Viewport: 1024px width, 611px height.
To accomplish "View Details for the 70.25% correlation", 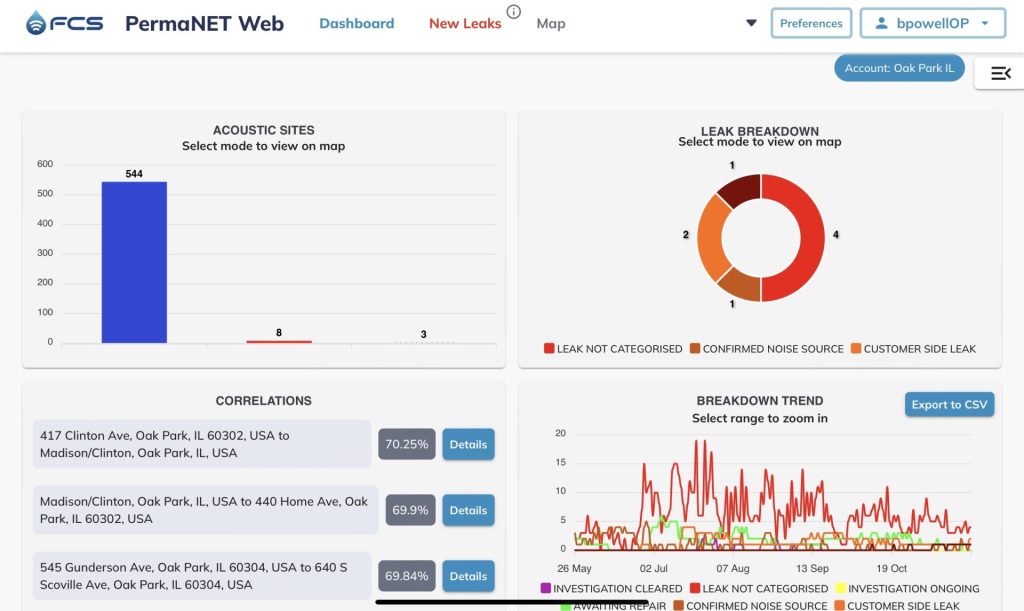I will pyautogui.click(x=468, y=445).
